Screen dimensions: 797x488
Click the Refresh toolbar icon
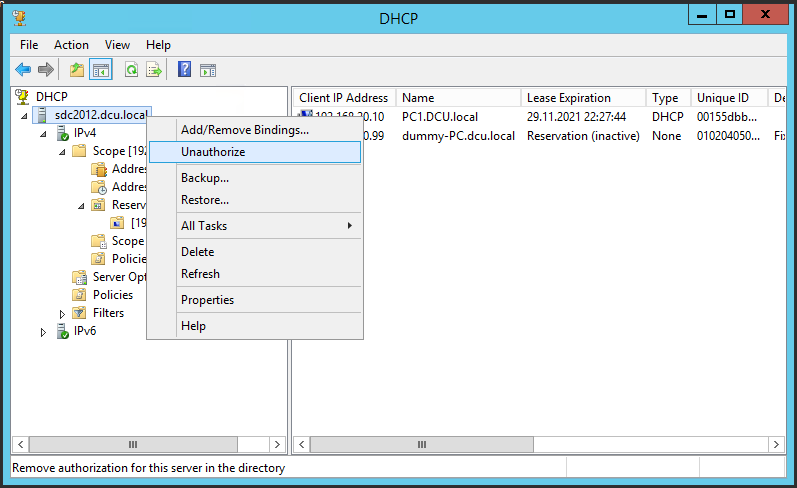(x=131, y=70)
